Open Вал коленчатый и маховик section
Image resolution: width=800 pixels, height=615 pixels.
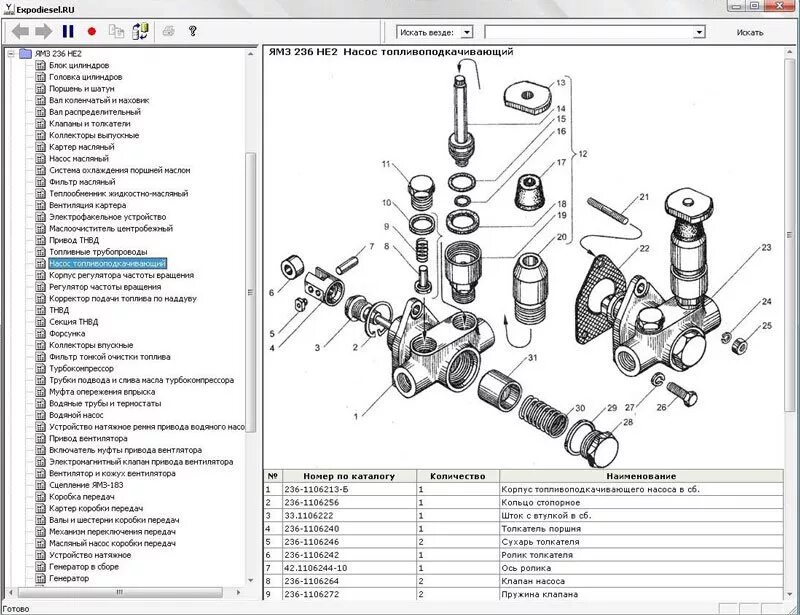(99, 101)
